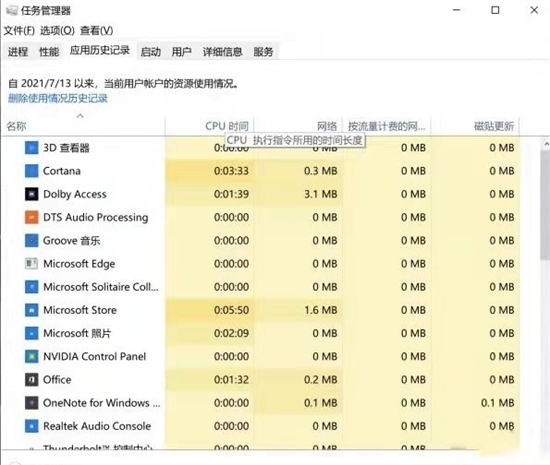Click the Office name text

pos(57,379)
